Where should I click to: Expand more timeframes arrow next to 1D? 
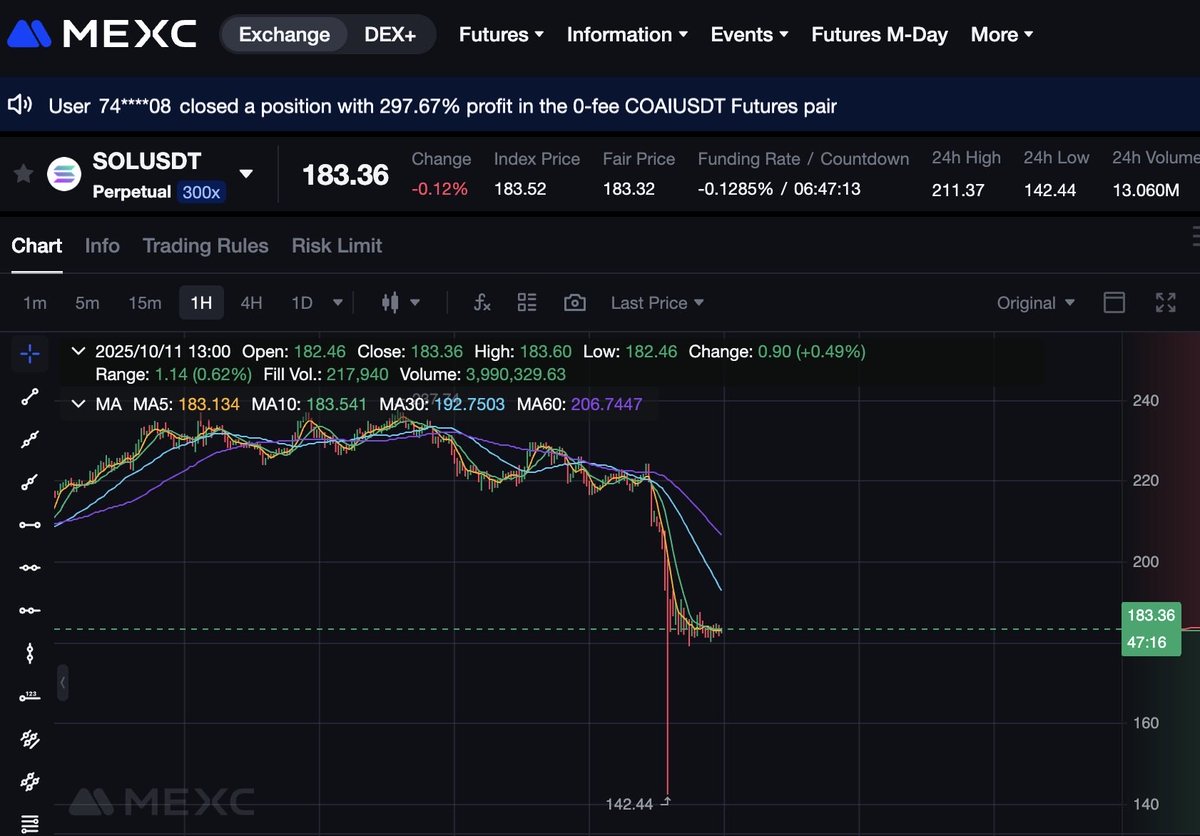[x=338, y=302]
